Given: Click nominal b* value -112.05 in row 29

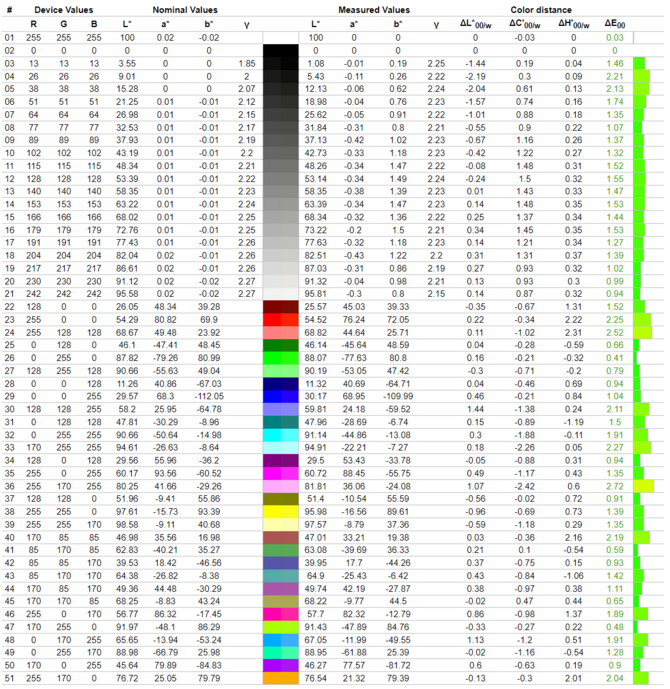Looking at the screenshot, I should pyautogui.click(x=209, y=396).
